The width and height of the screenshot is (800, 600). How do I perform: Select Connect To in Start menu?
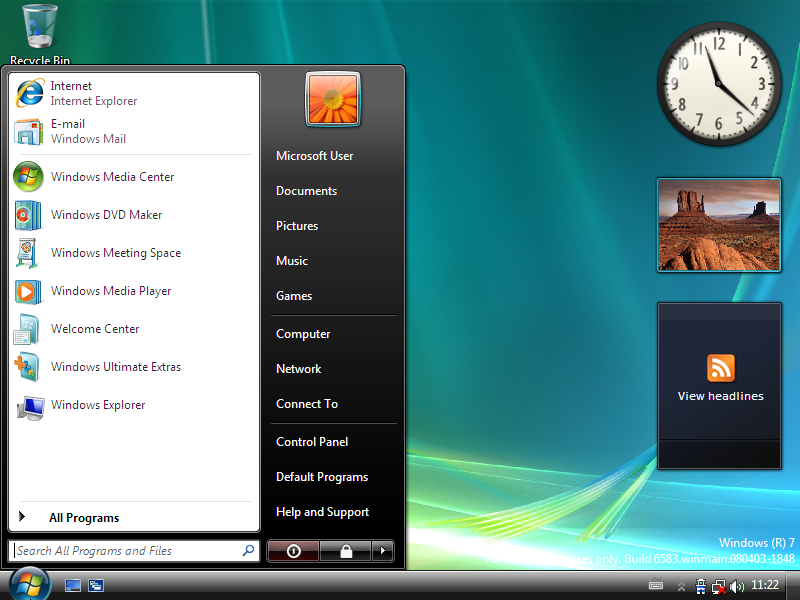coord(307,404)
